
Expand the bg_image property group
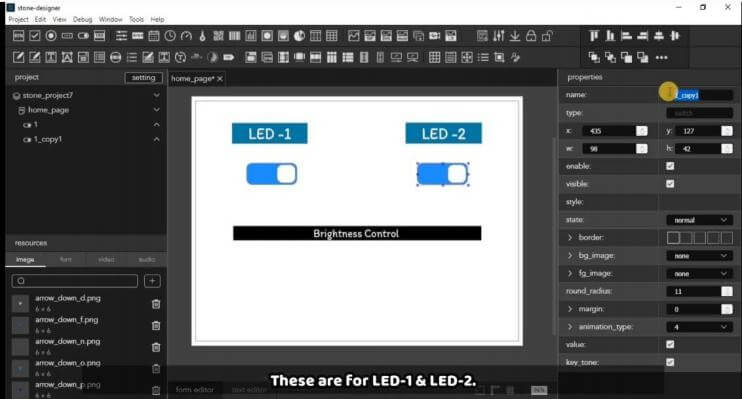click(570, 256)
